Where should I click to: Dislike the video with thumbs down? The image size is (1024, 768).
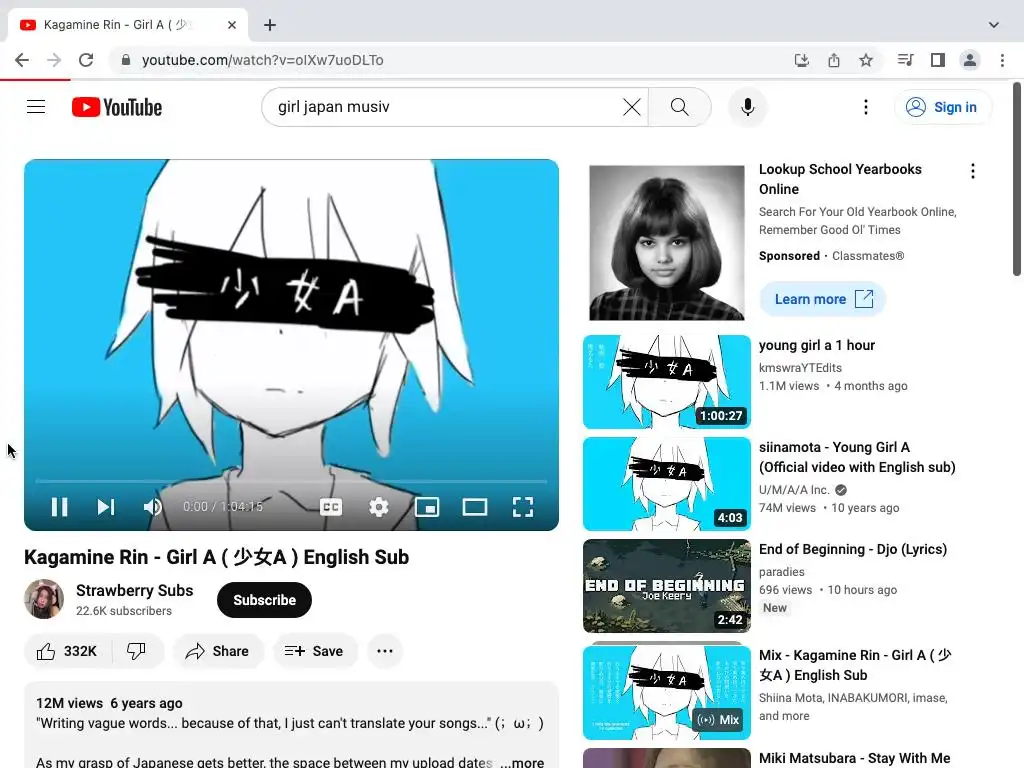coord(136,651)
